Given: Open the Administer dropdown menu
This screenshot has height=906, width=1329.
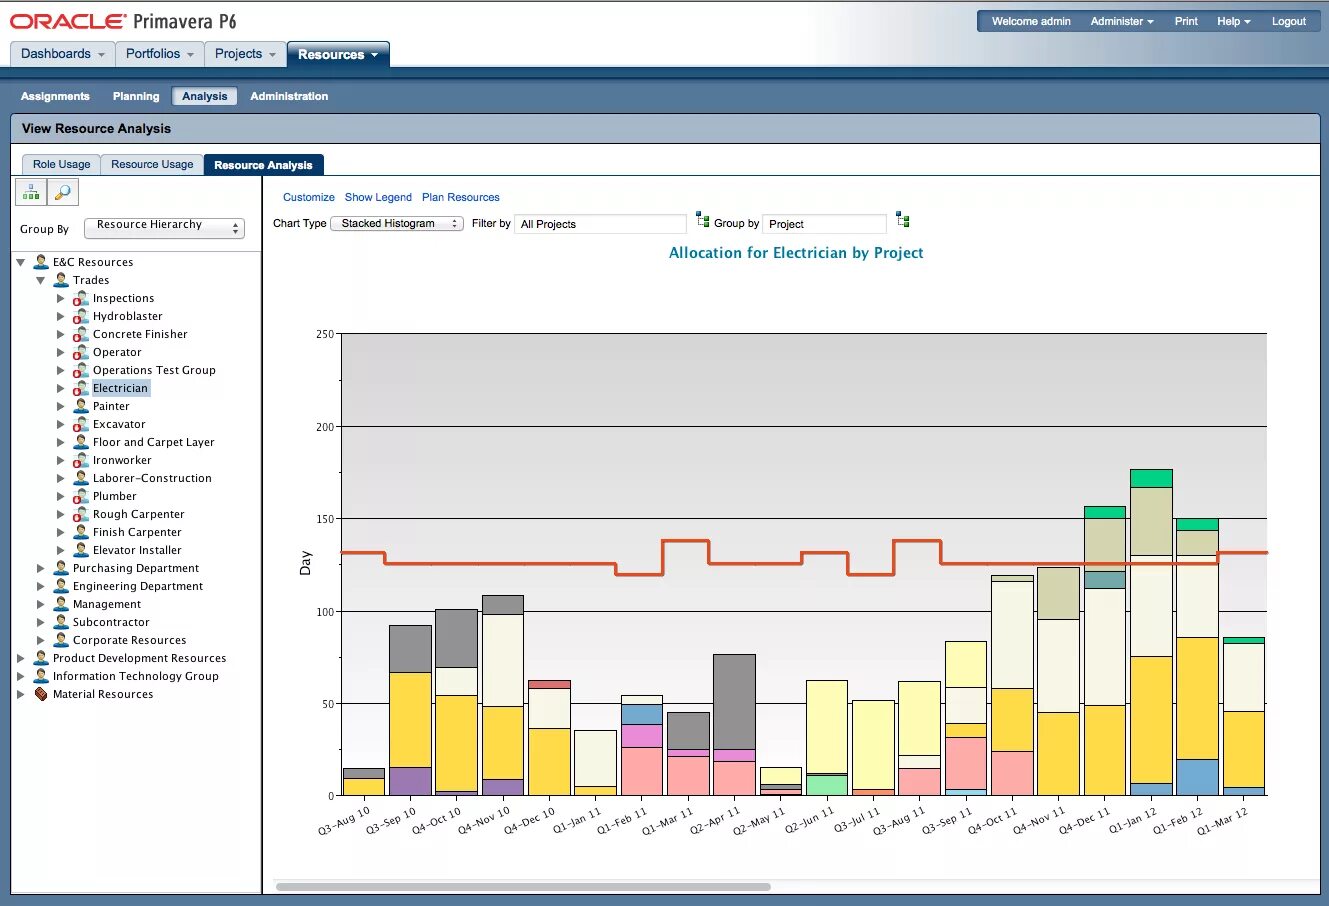Looking at the screenshot, I should [1122, 21].
